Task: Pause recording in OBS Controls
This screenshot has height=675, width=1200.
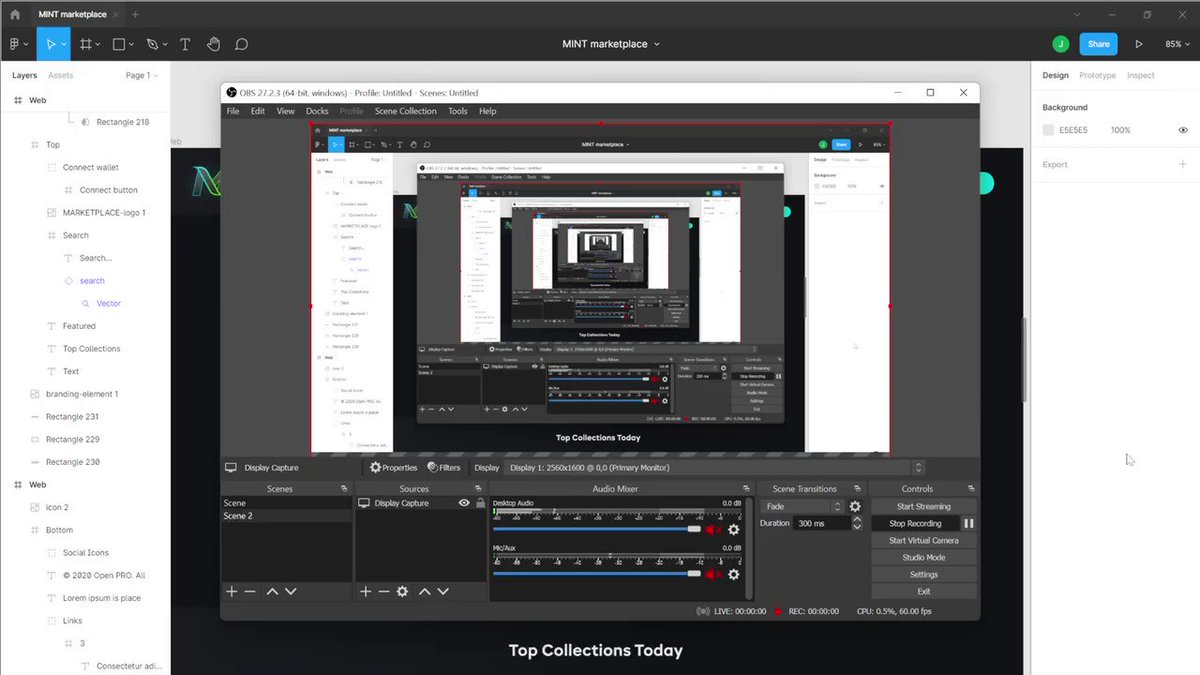Action: coord(969,523)
